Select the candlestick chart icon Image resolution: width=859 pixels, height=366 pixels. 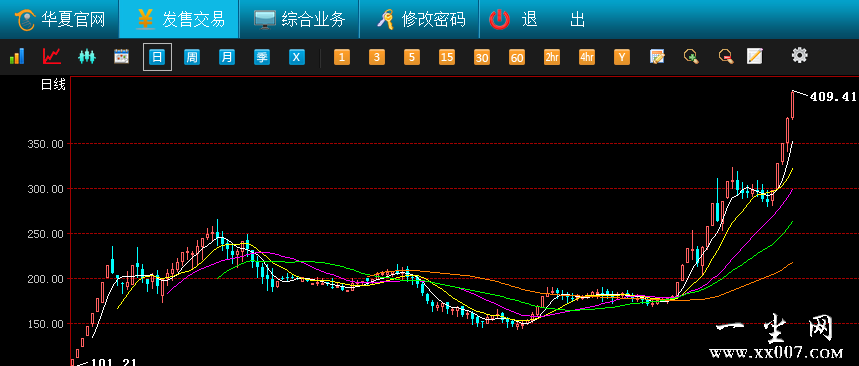(x=87, y=56)
